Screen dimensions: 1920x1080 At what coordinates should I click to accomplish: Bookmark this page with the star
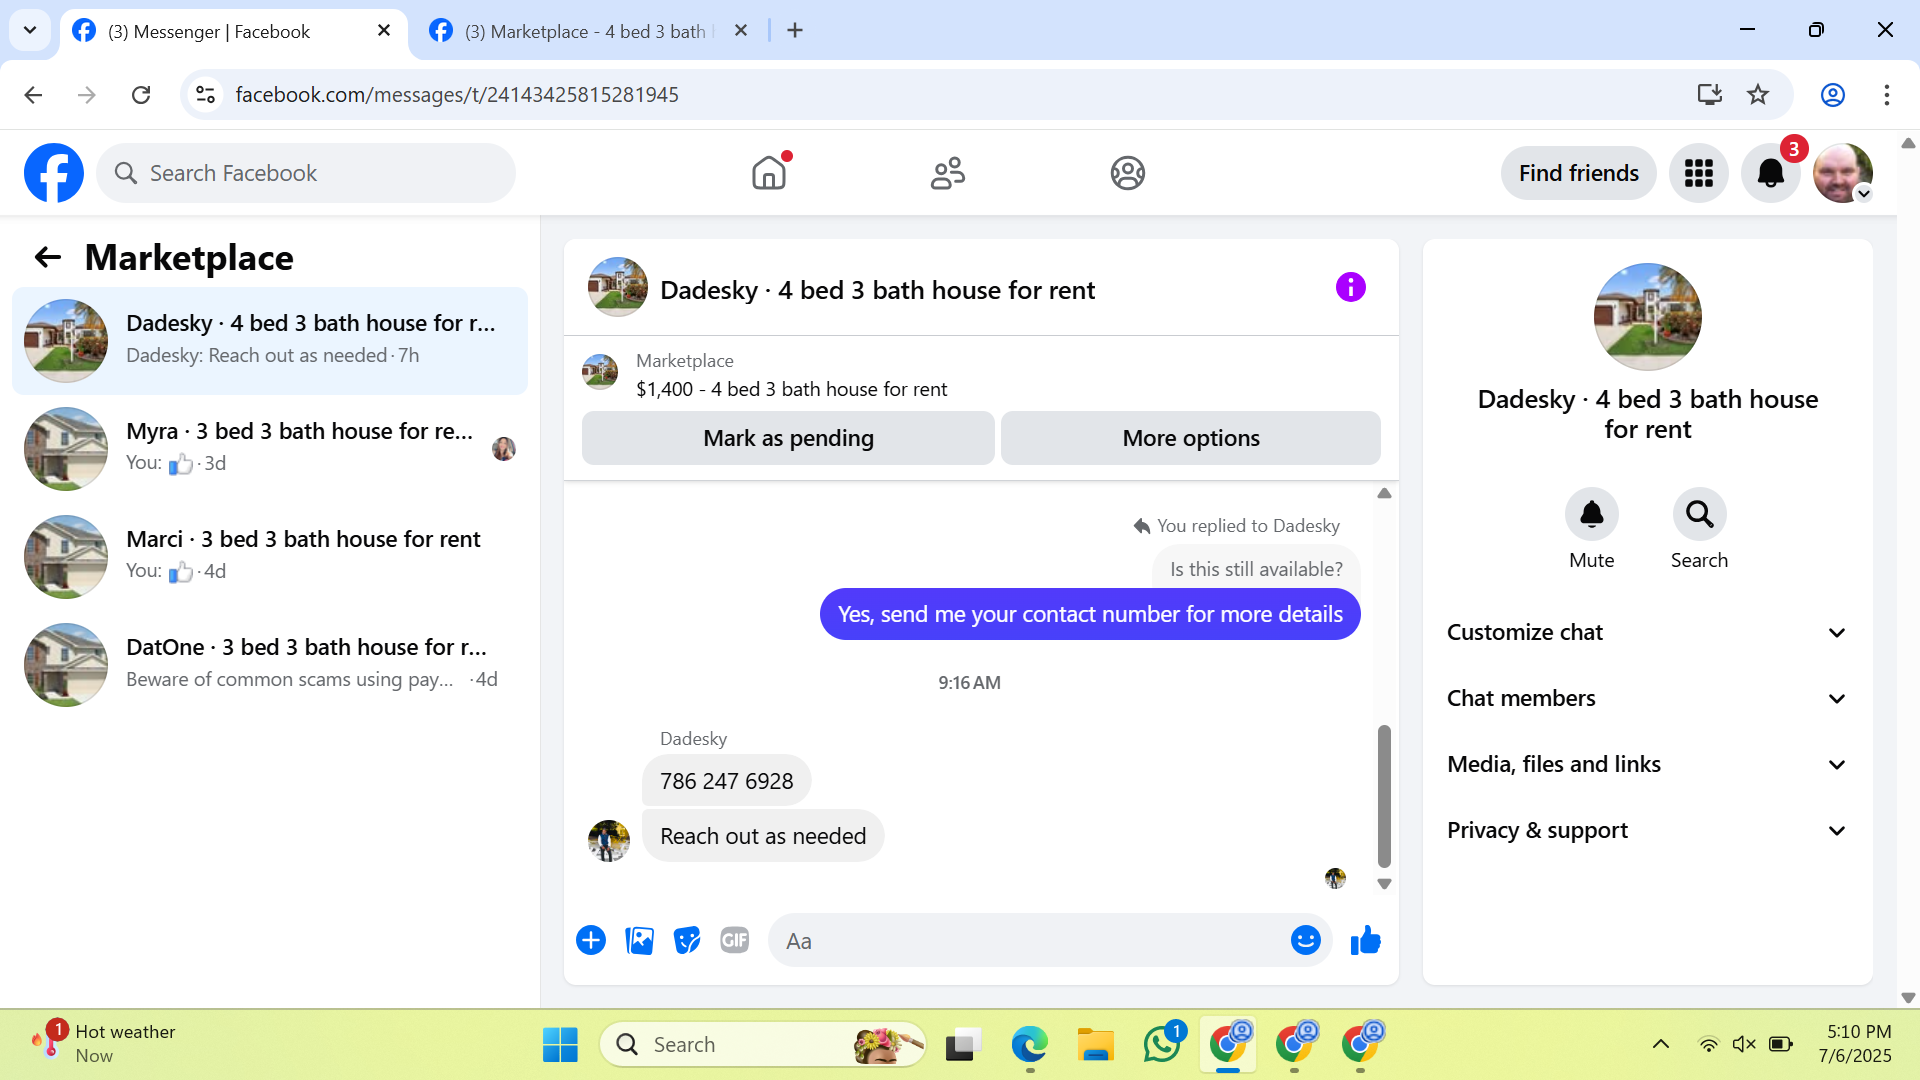point(1758,95)
